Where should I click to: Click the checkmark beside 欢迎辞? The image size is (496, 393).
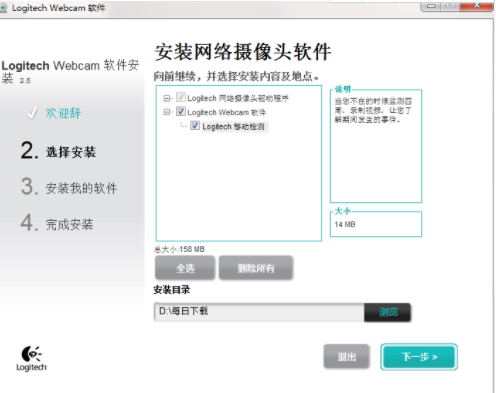coord(32,113)
